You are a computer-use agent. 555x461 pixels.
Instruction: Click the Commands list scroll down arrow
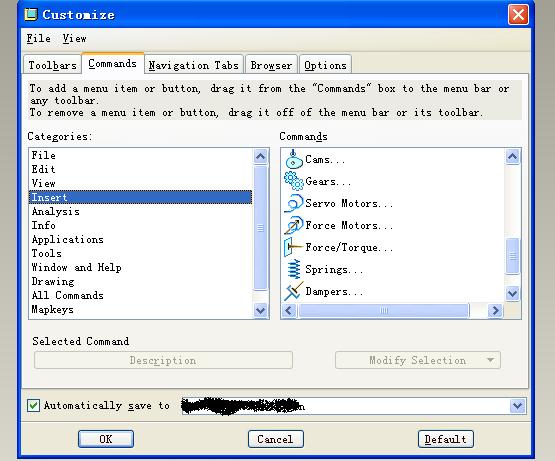coord(513,293)
